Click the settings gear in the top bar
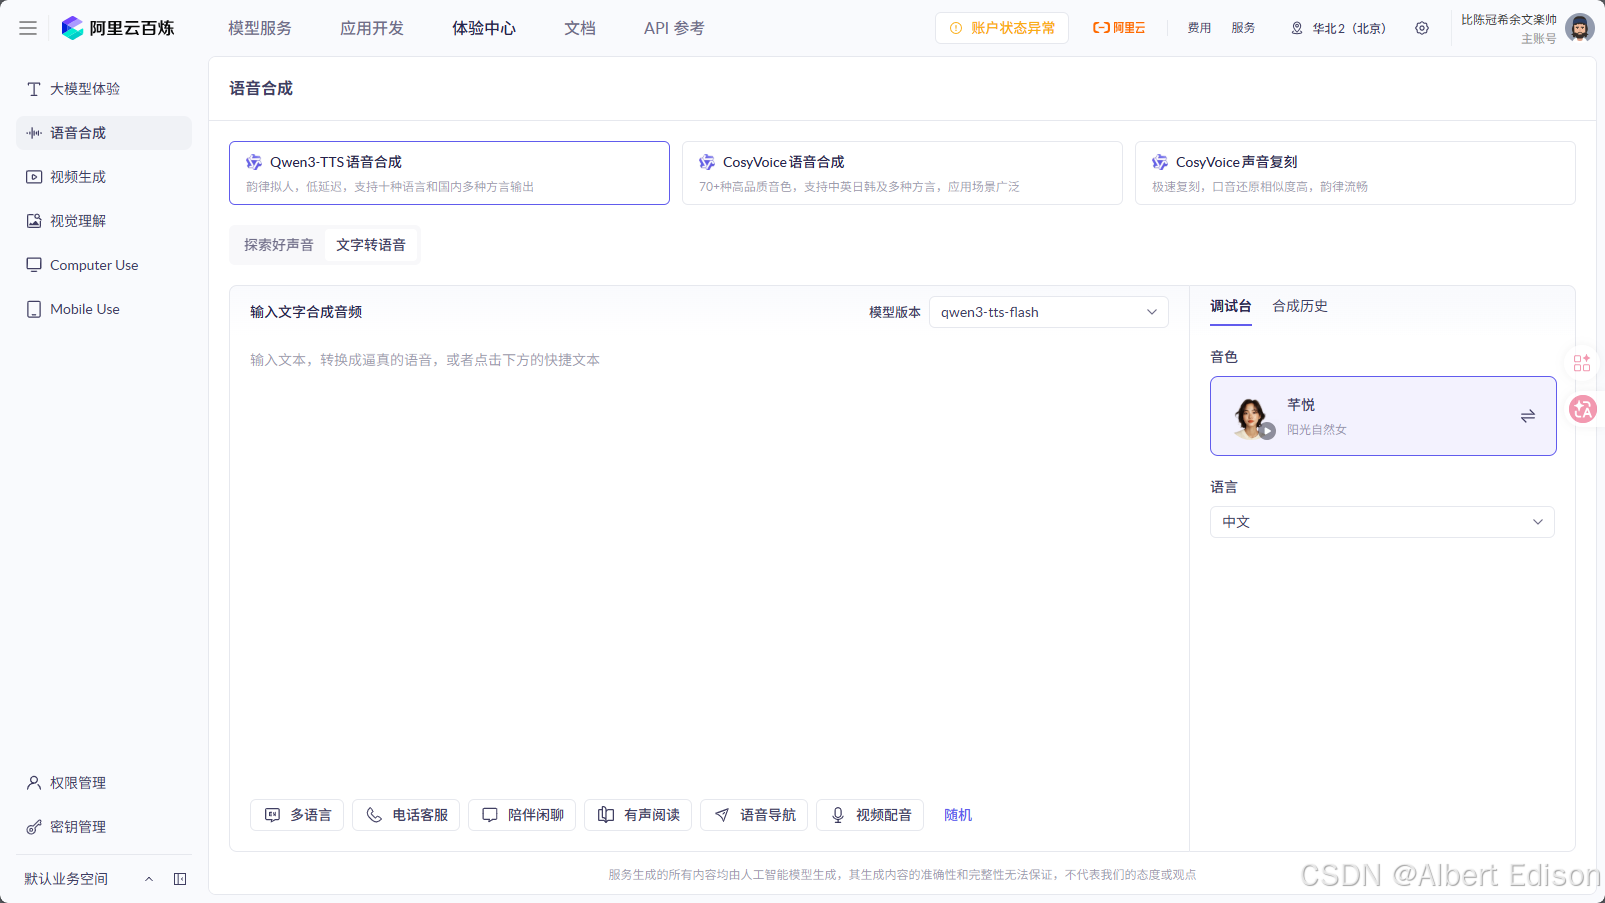The image size is (1605, 903). pos(1422,27)
